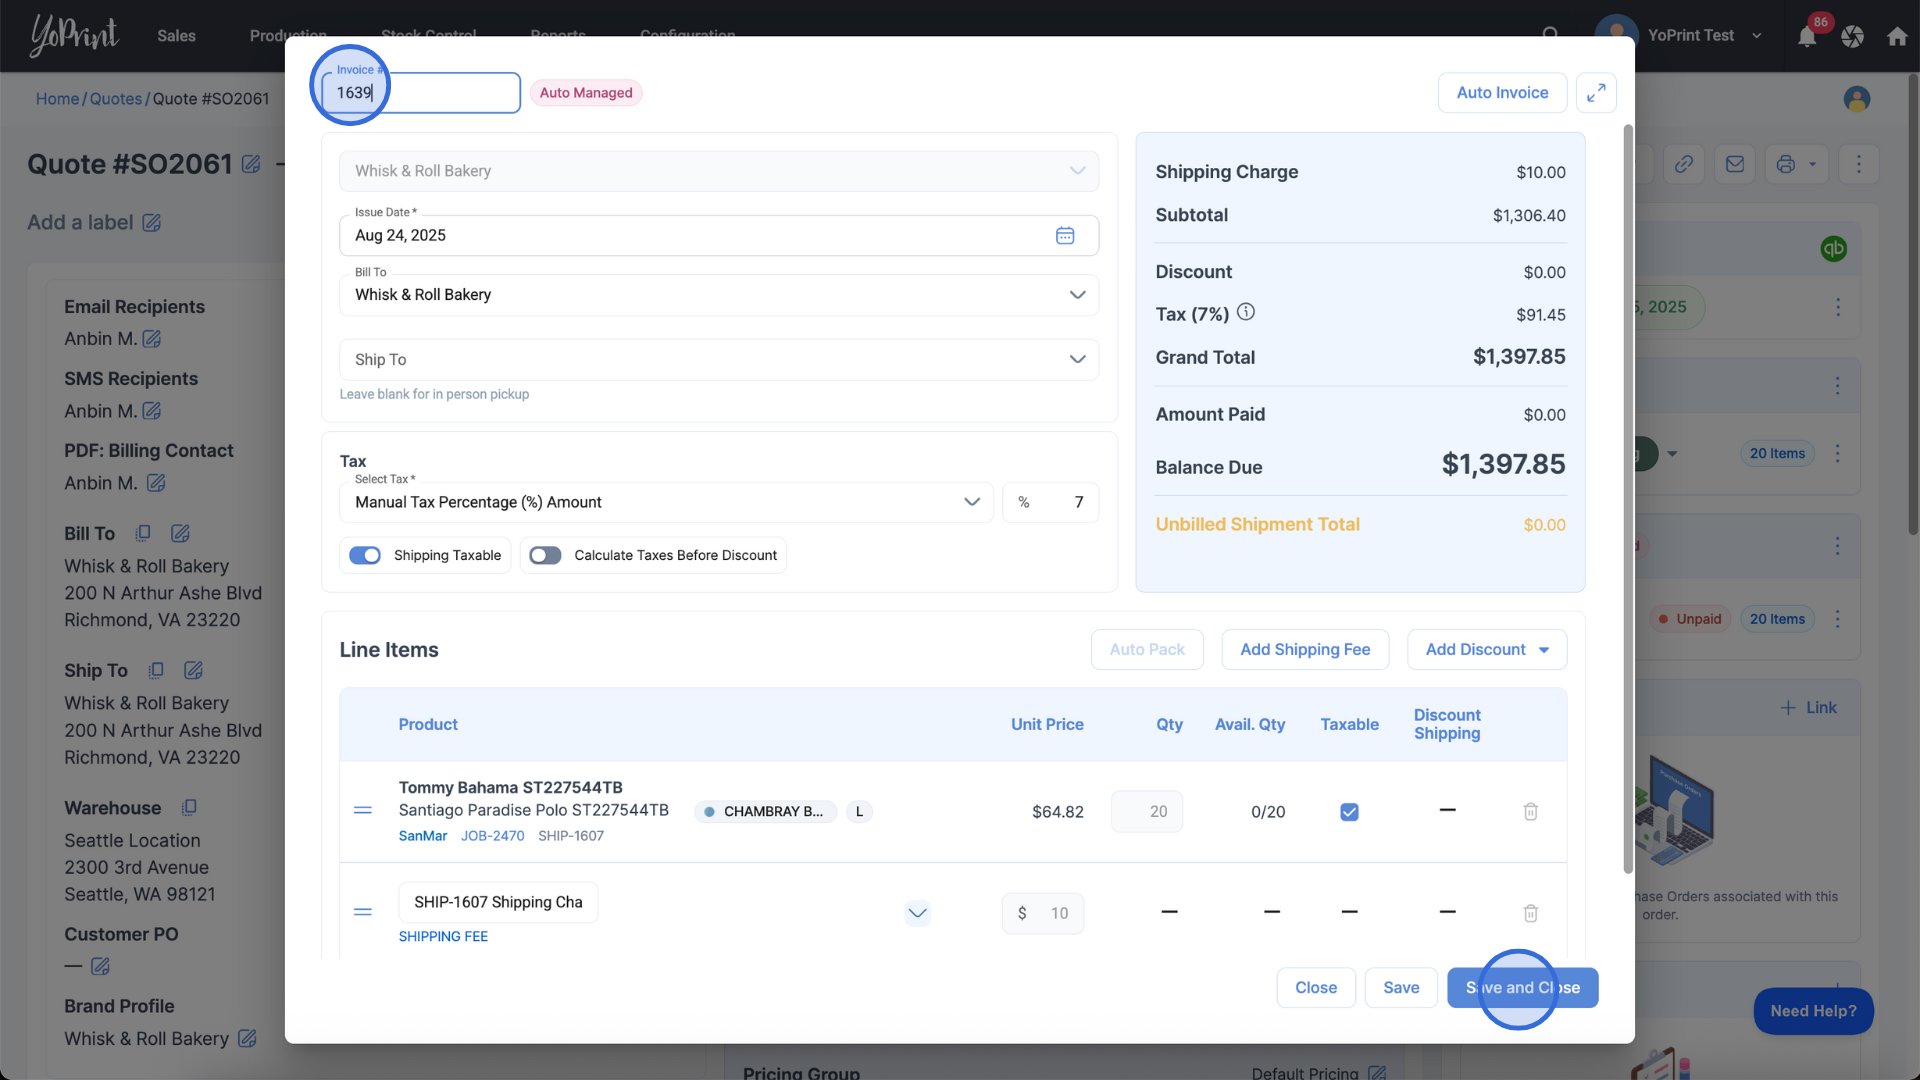Click the tax info icon
Screen dimensions: 1920x1080
click(x=1246, y=312)
